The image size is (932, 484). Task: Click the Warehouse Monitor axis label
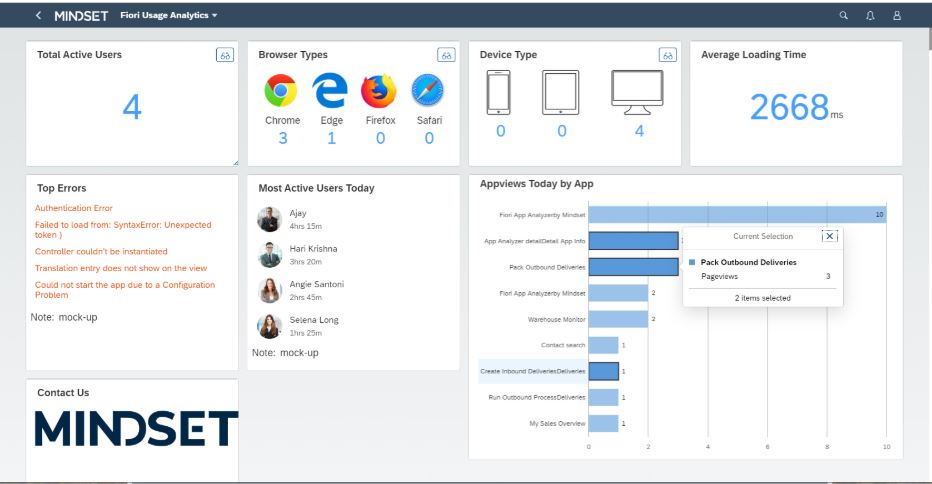tap(556, 319)
